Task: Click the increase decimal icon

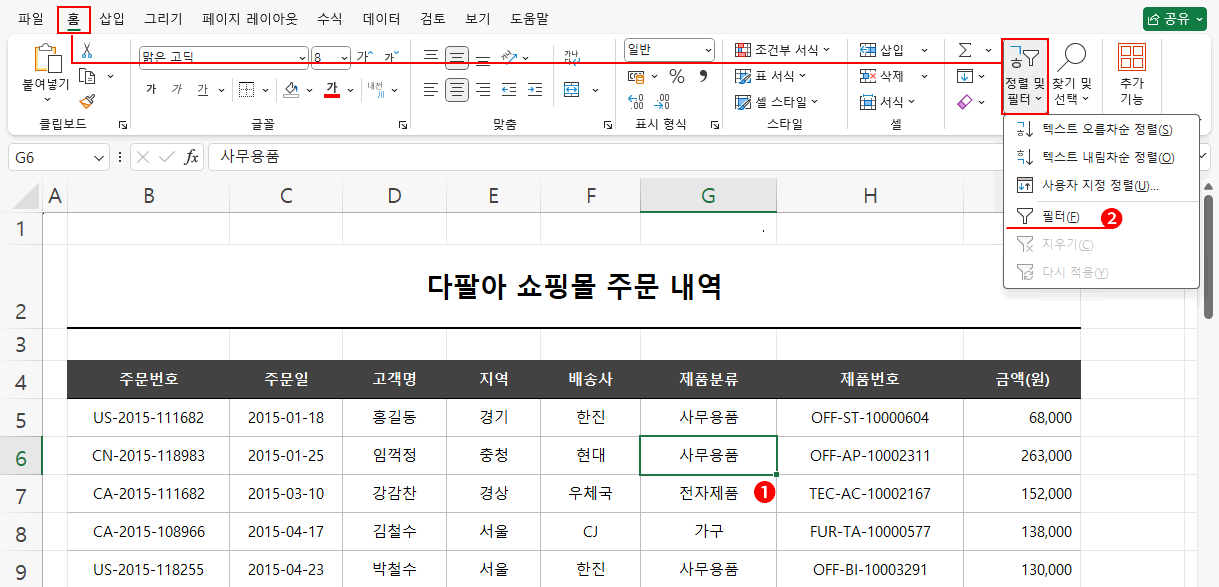Action: click(636, 101)
